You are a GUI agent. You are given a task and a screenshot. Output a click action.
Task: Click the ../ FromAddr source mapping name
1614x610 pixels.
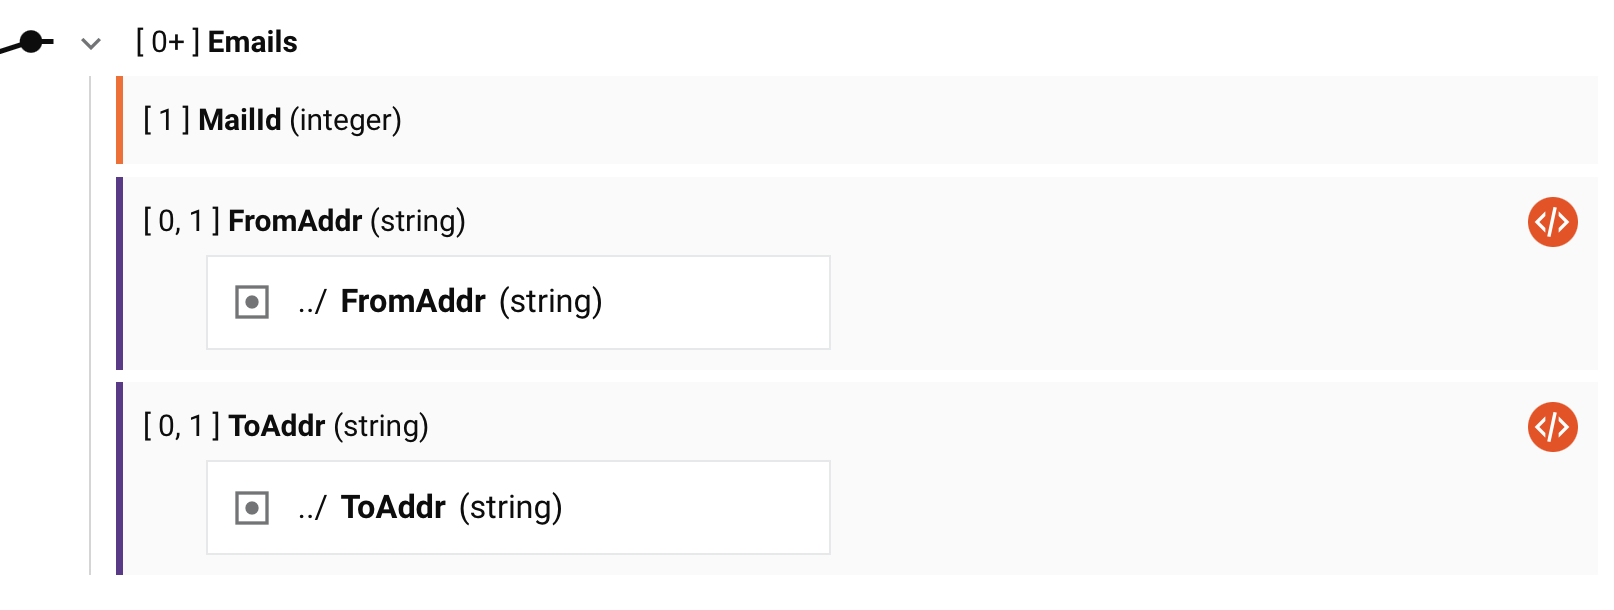click(412, 301)
